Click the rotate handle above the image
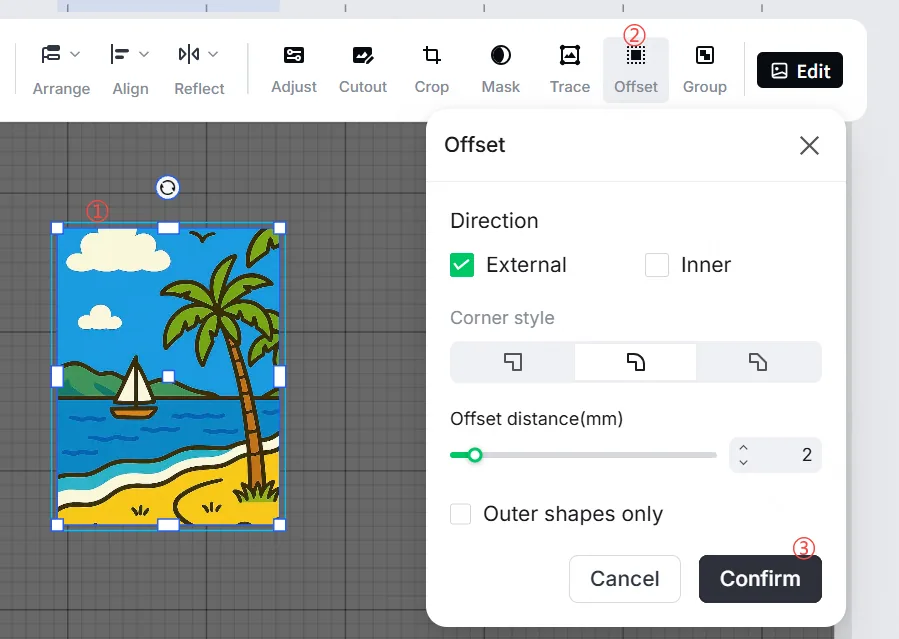 (x=167, y=187)
